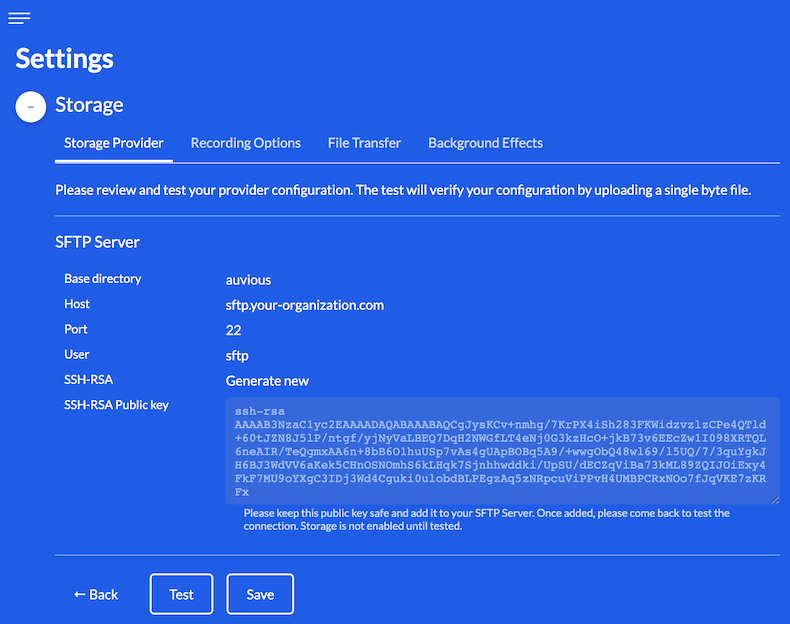Click the Storage section title
This screenshot has height=624, width=790.
pyautogui.click(x=89, y=105)
